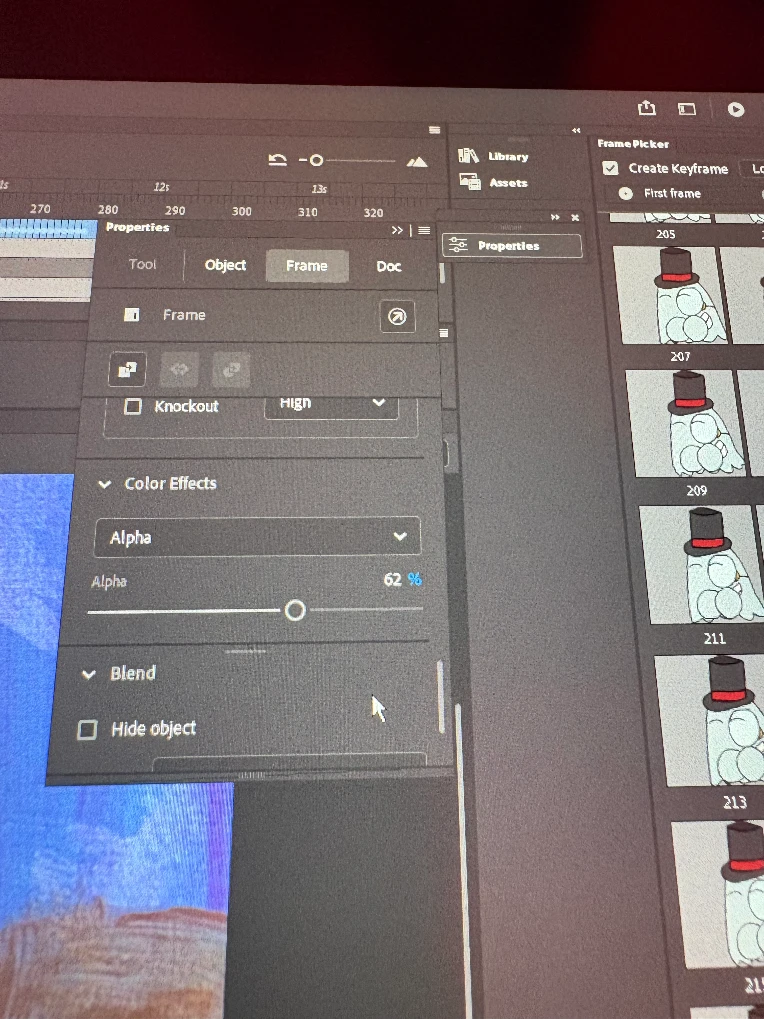
Task: Click the Library books icon
Action: coord(468,155)
